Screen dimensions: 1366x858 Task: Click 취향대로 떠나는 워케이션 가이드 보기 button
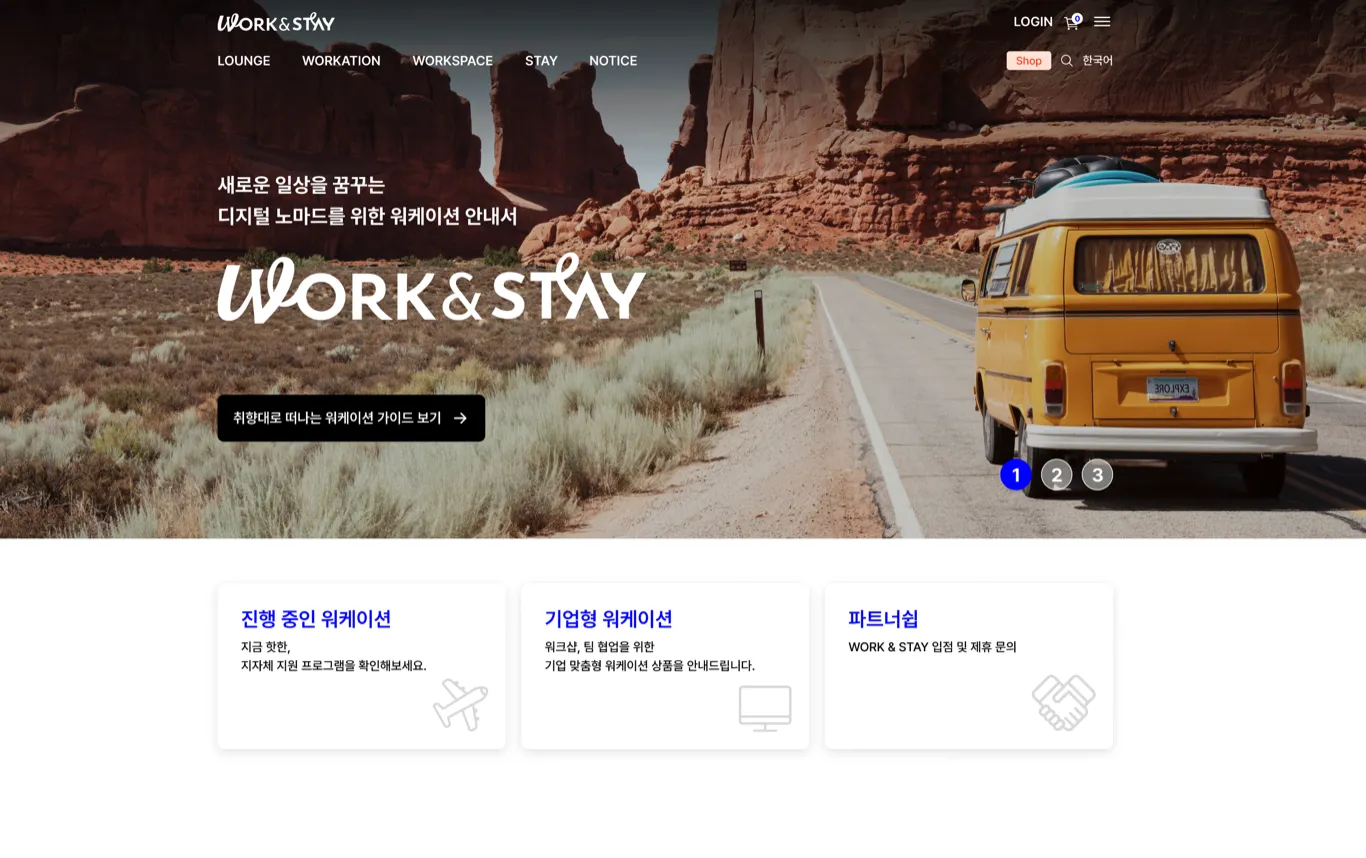[x=351, y=418]
